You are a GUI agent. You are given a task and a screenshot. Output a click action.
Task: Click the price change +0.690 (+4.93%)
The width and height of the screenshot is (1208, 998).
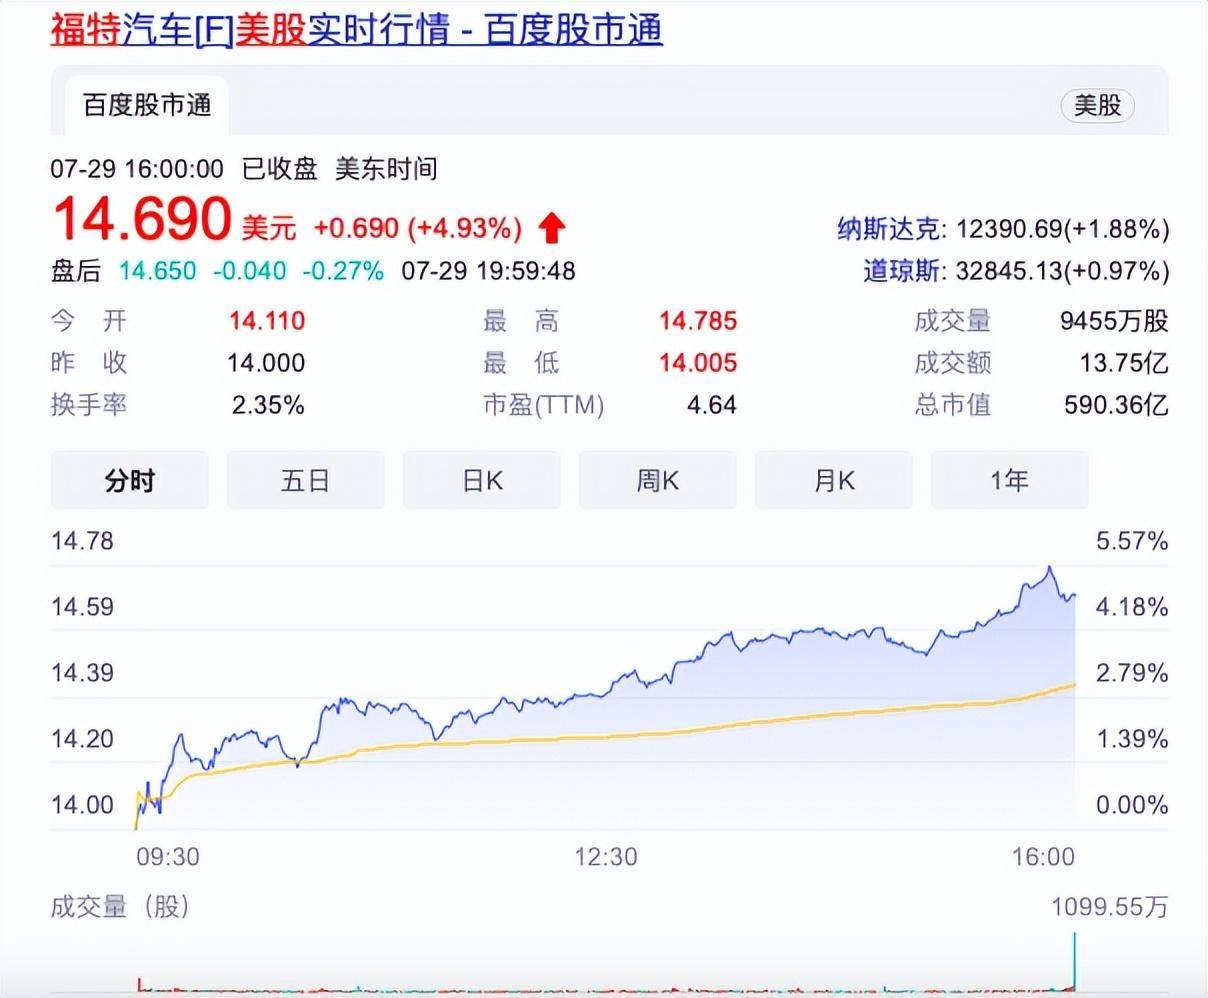pyautogui.click(x=417, y=228)
